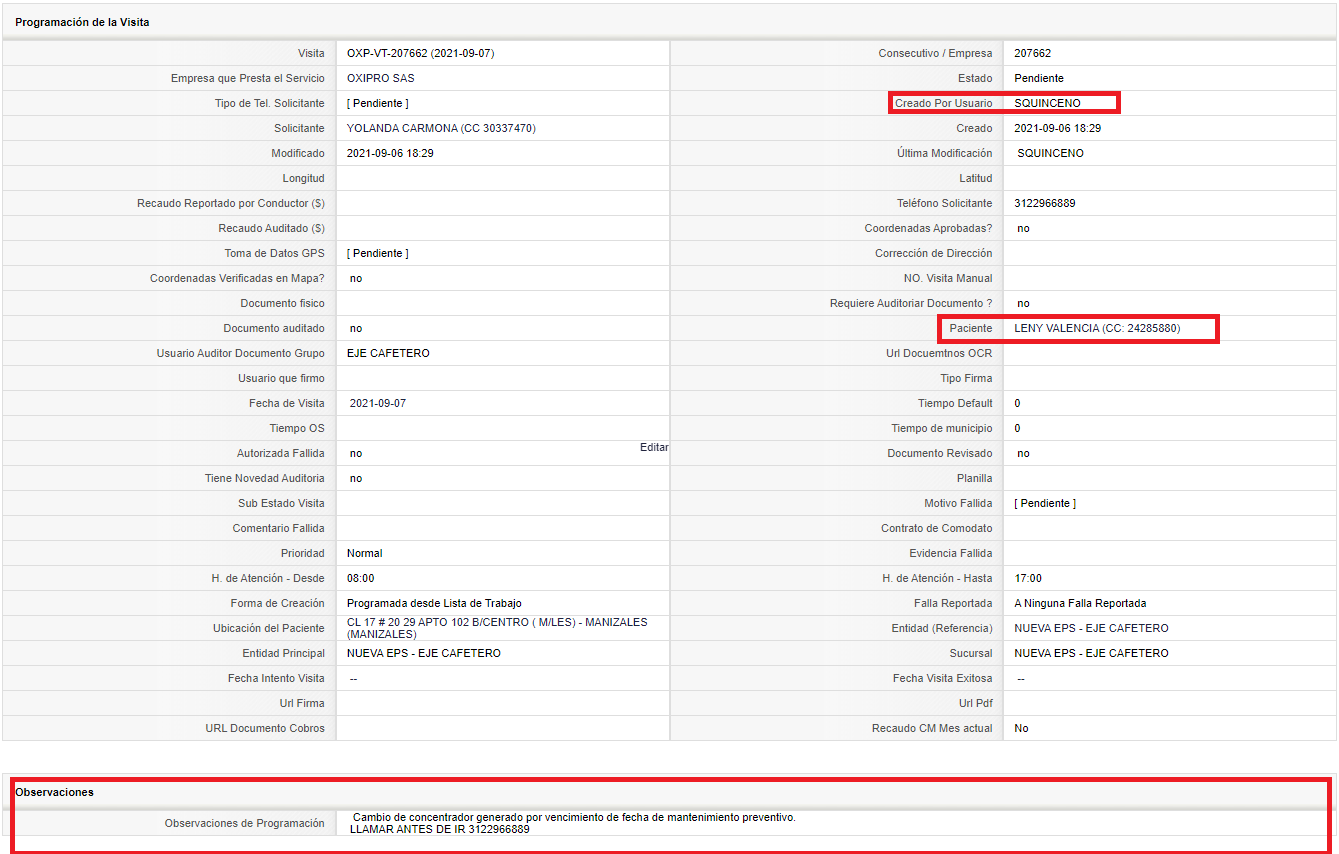Click the Programación de la Visita header
The image size is (1339, 854).
pyautogui.click(x=82, y=22)
